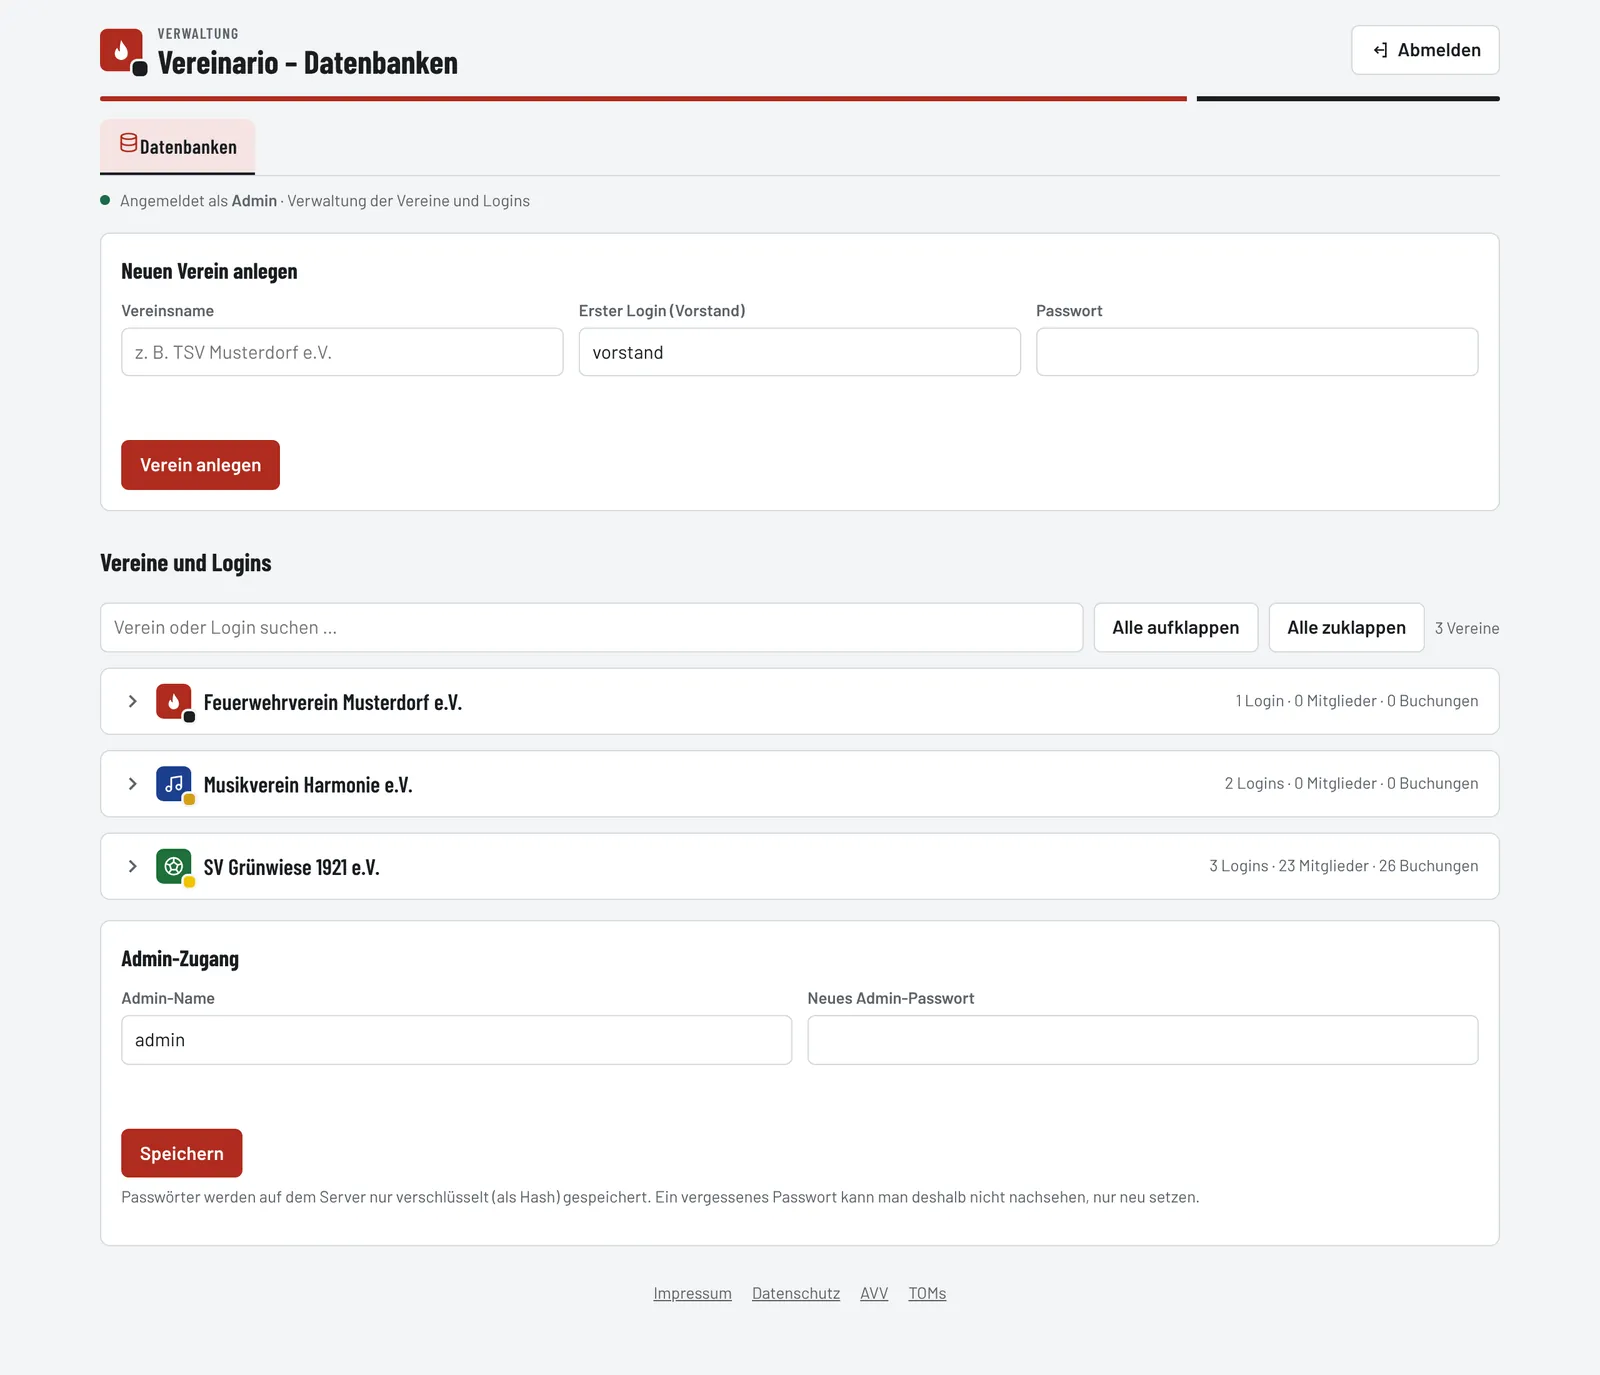Click the Verein anlegen button
This screenshot has width=1600, height=1375.
click(200, 465)
